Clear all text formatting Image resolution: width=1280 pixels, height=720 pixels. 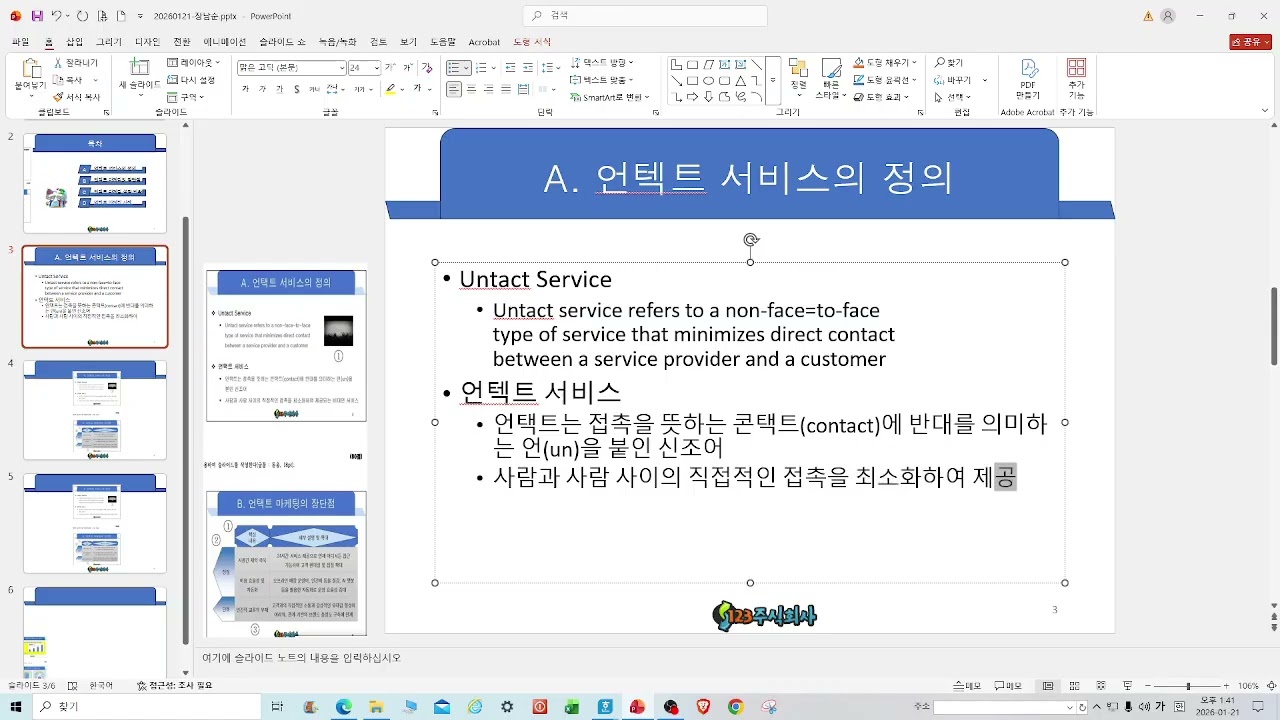point(427,67)
